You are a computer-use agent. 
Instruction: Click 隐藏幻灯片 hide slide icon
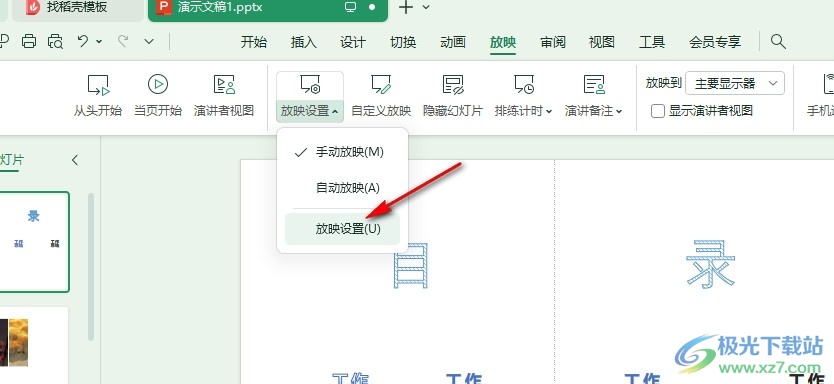[453, 85]
